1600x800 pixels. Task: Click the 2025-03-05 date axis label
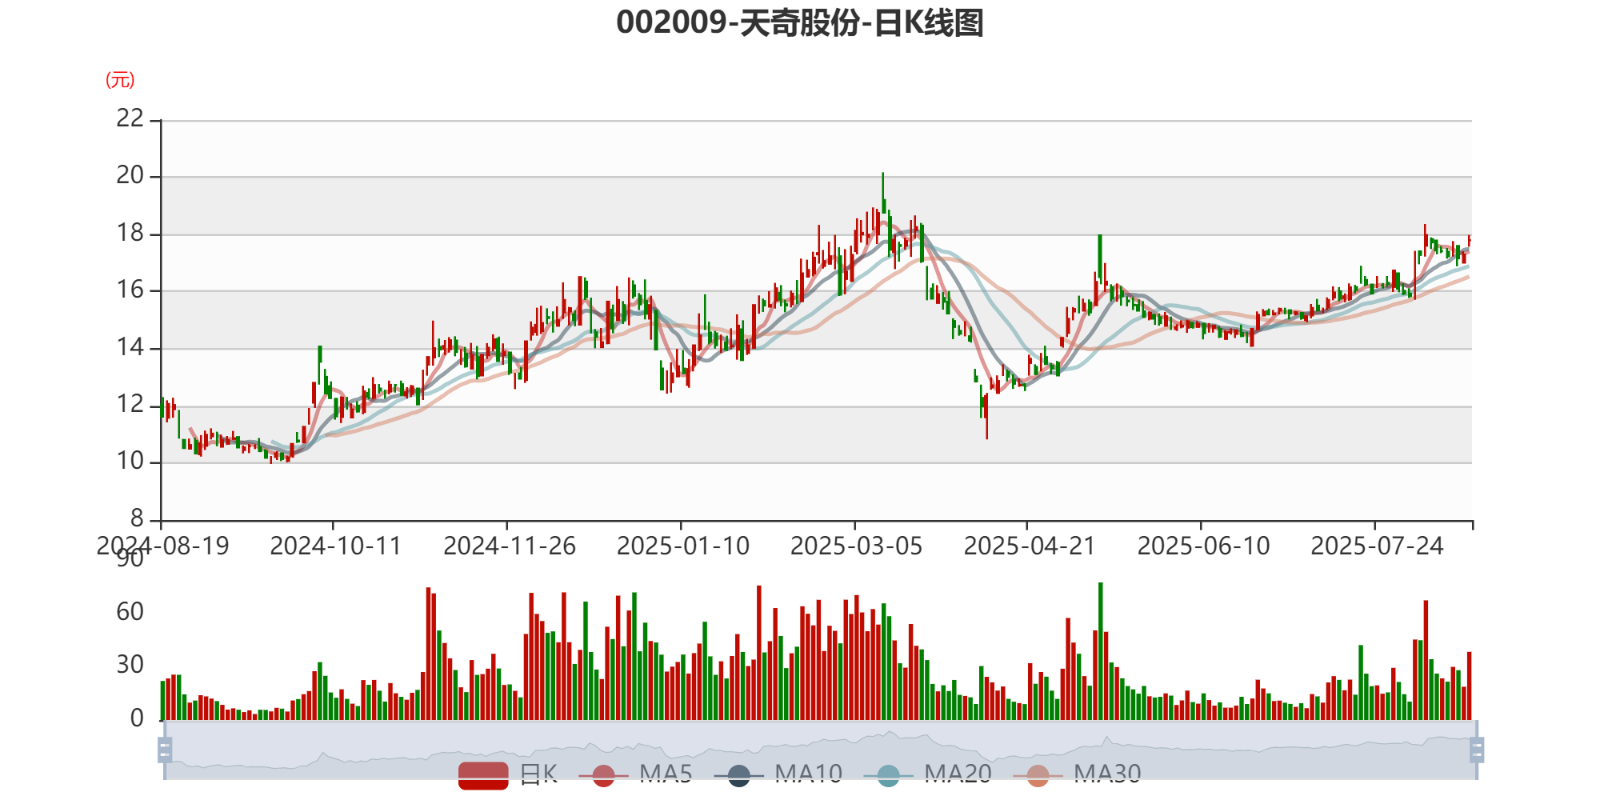pos(856,546)
